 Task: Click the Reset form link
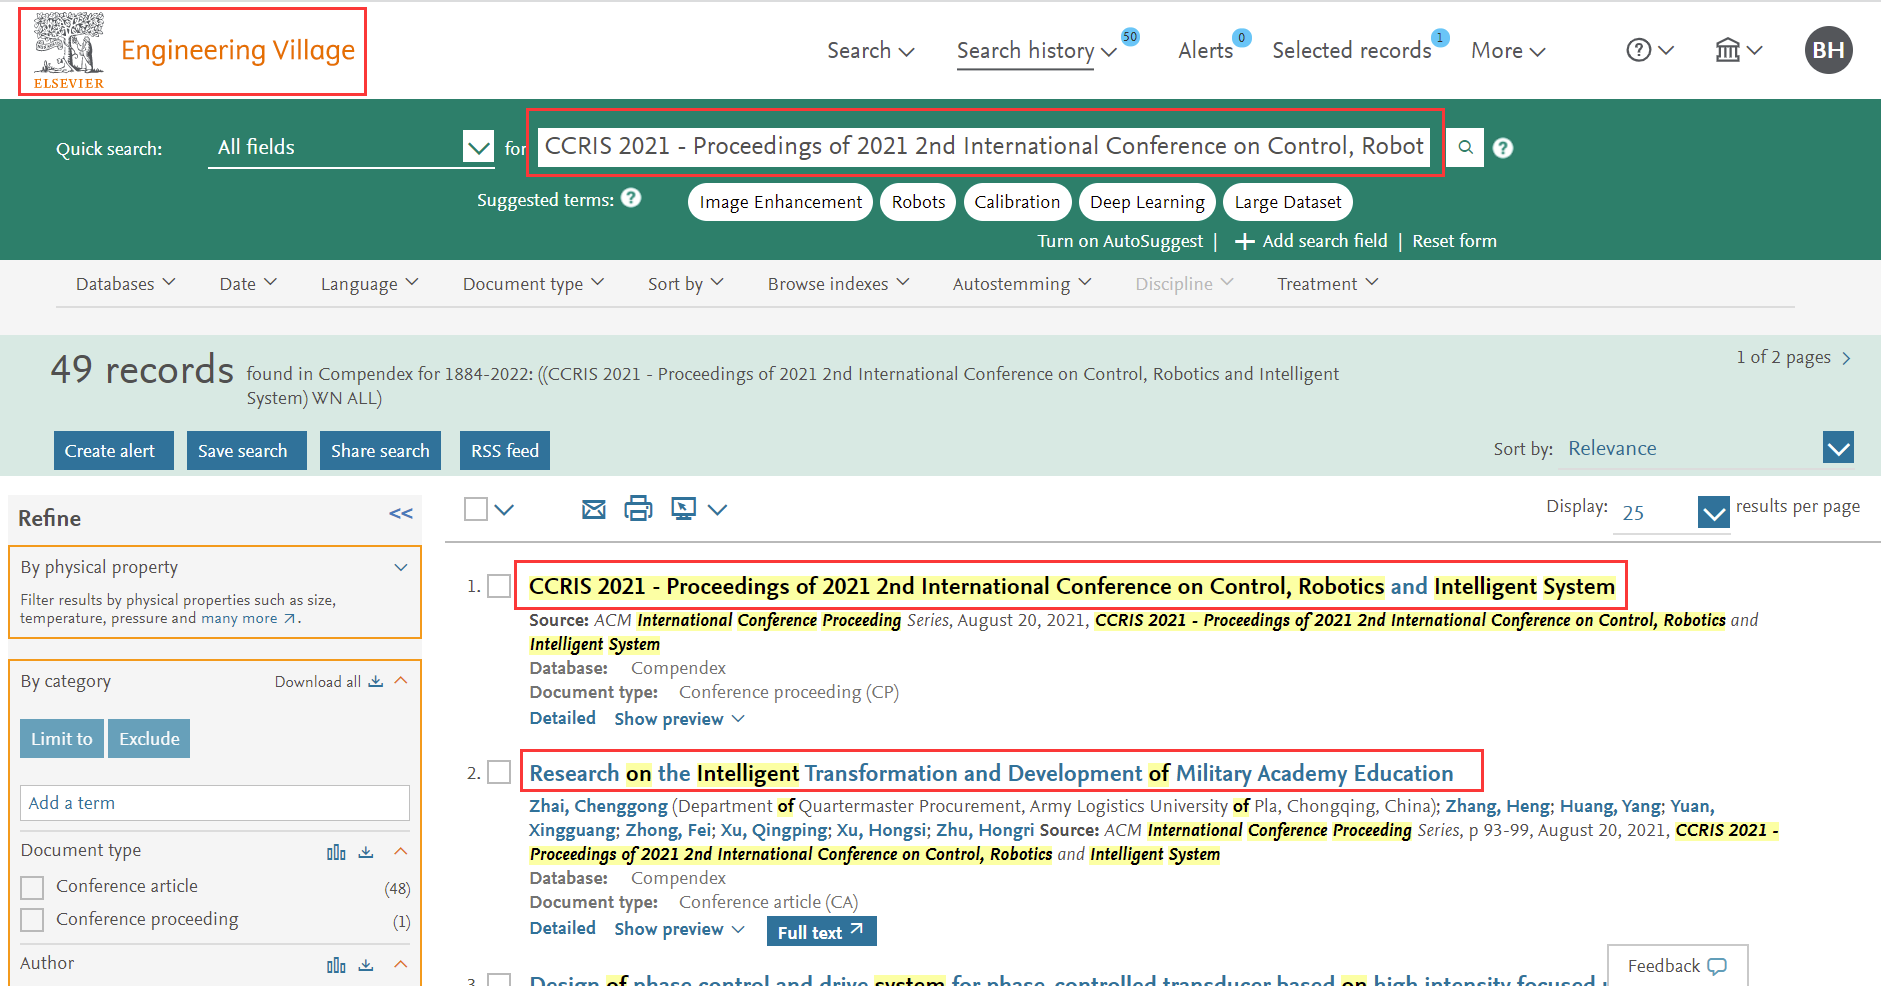click(x=1454, y=241)
